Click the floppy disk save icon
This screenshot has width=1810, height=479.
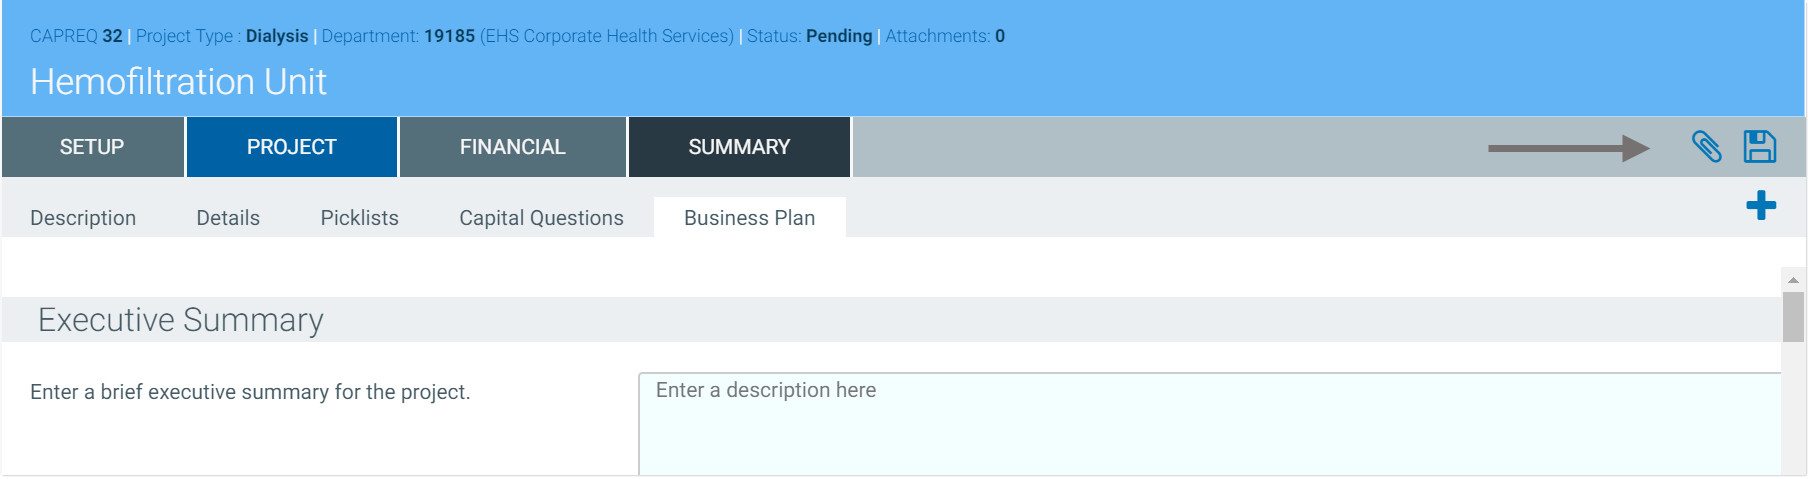pos(1760,147)
